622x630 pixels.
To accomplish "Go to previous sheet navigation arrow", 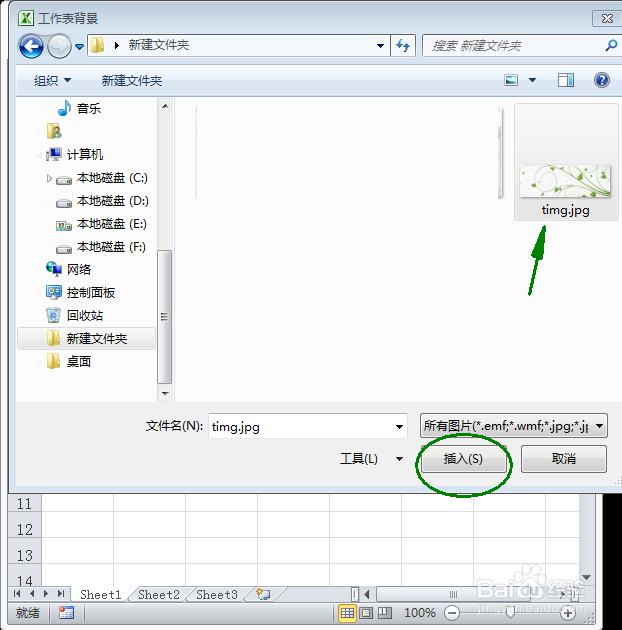I will pos(32,594).
